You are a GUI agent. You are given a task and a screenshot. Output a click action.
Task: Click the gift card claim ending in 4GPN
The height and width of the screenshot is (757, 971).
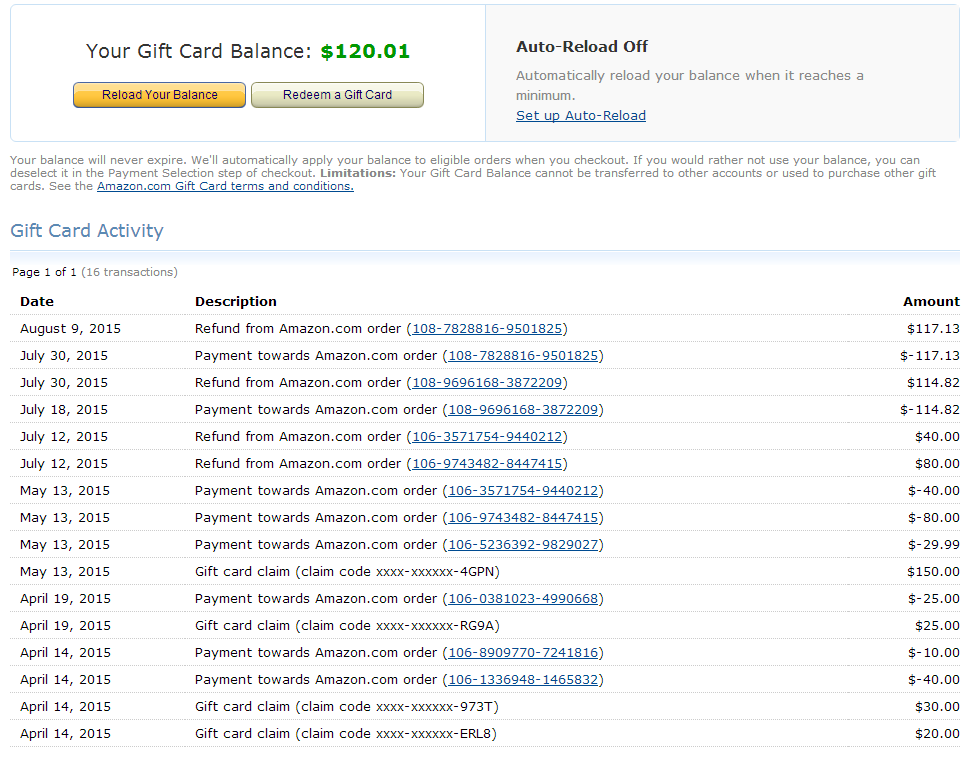click(x=346, y=572)
